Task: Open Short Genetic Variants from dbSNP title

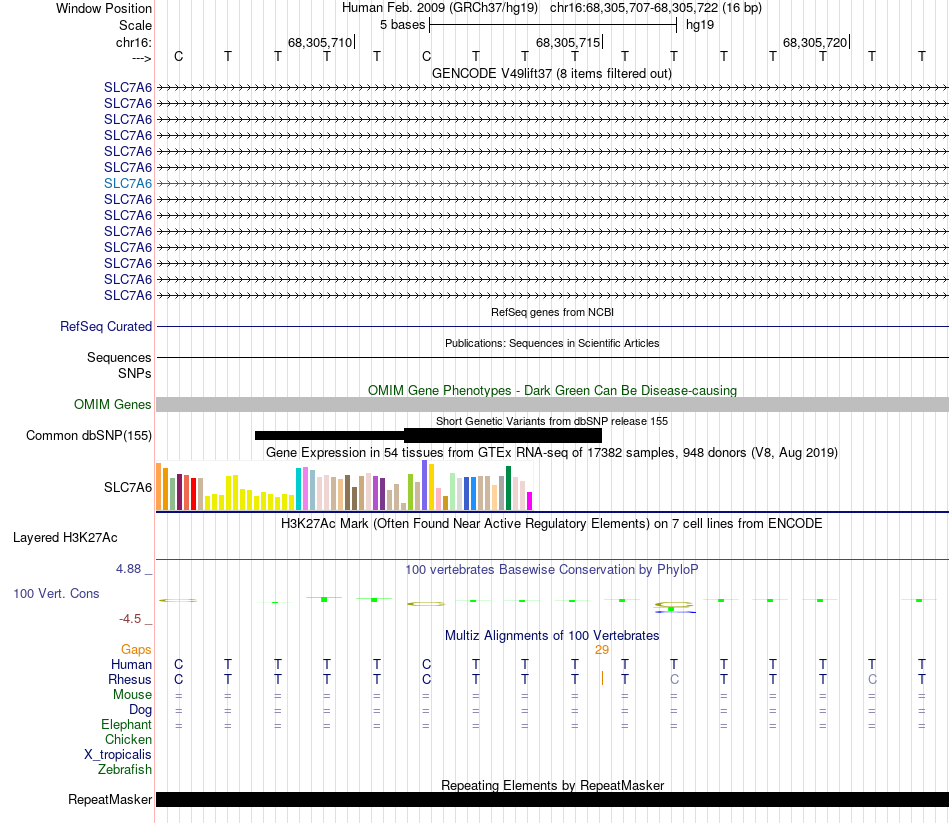Action: pos(552,421)
